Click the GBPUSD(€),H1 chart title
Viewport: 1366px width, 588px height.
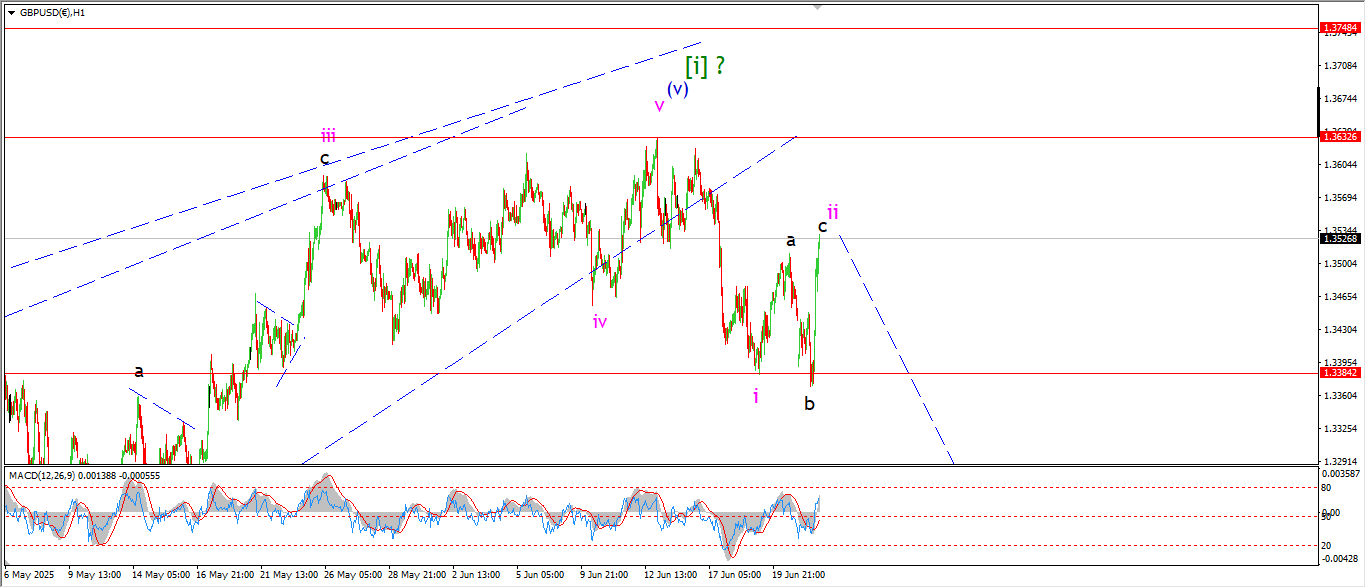point(52,13)
